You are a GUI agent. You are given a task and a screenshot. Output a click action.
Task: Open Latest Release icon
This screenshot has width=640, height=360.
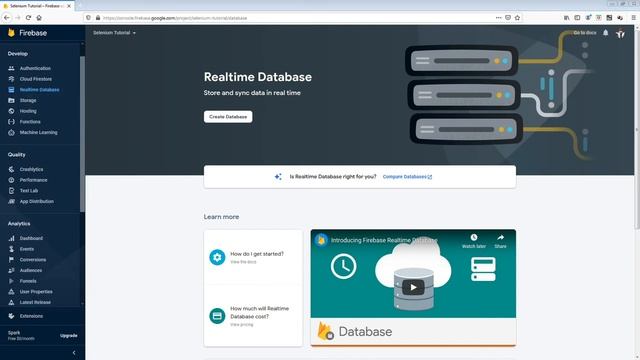point(11,302)
